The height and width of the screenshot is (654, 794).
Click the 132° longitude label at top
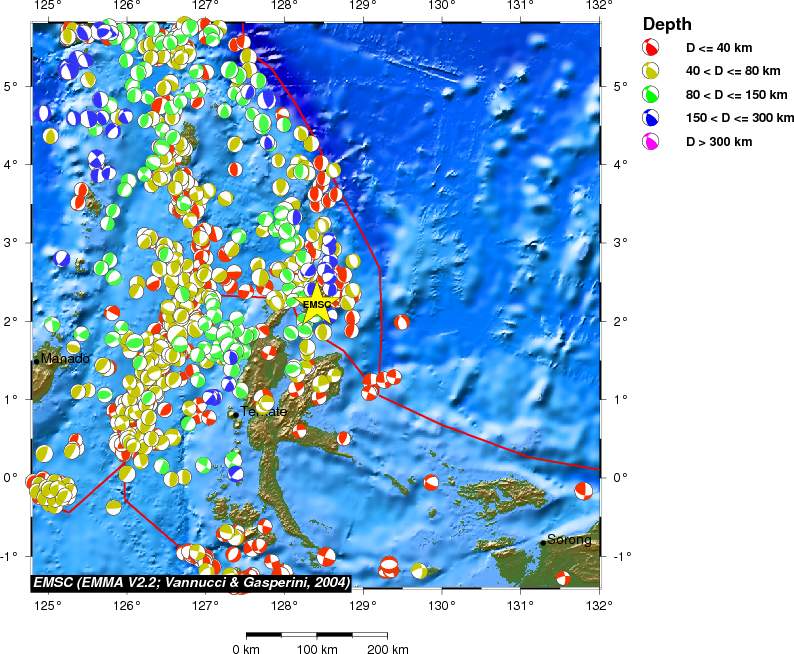599,6
